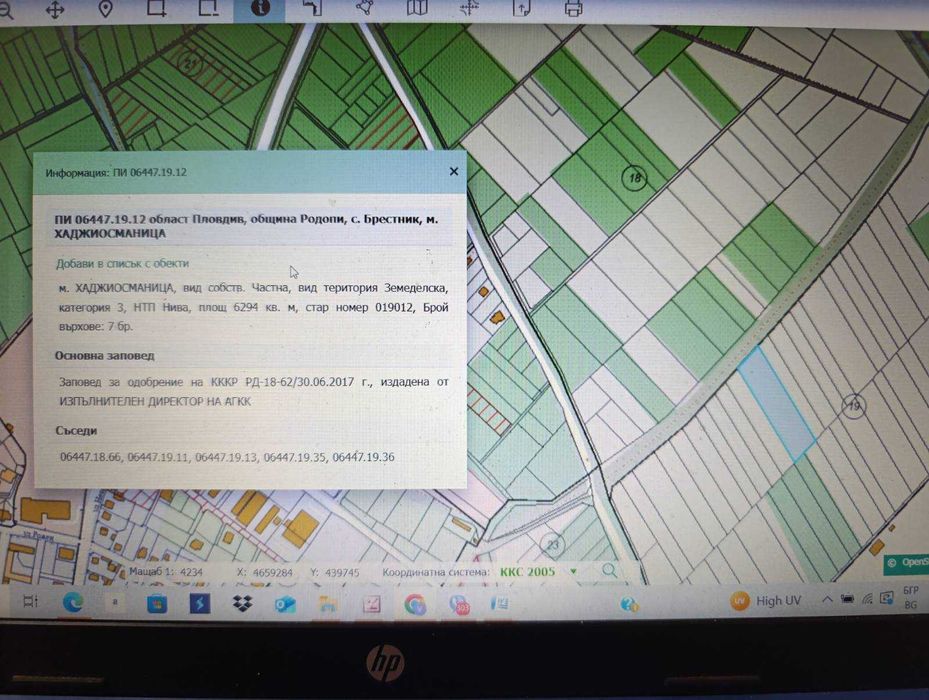Open neighbor parcel 06447.19.13
Screen dimensions: 929x700
point(226,457)
